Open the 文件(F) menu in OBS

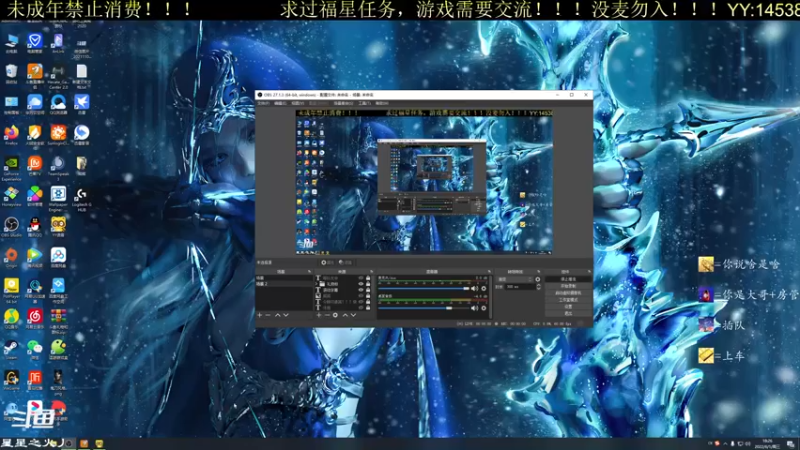[263, 103]
